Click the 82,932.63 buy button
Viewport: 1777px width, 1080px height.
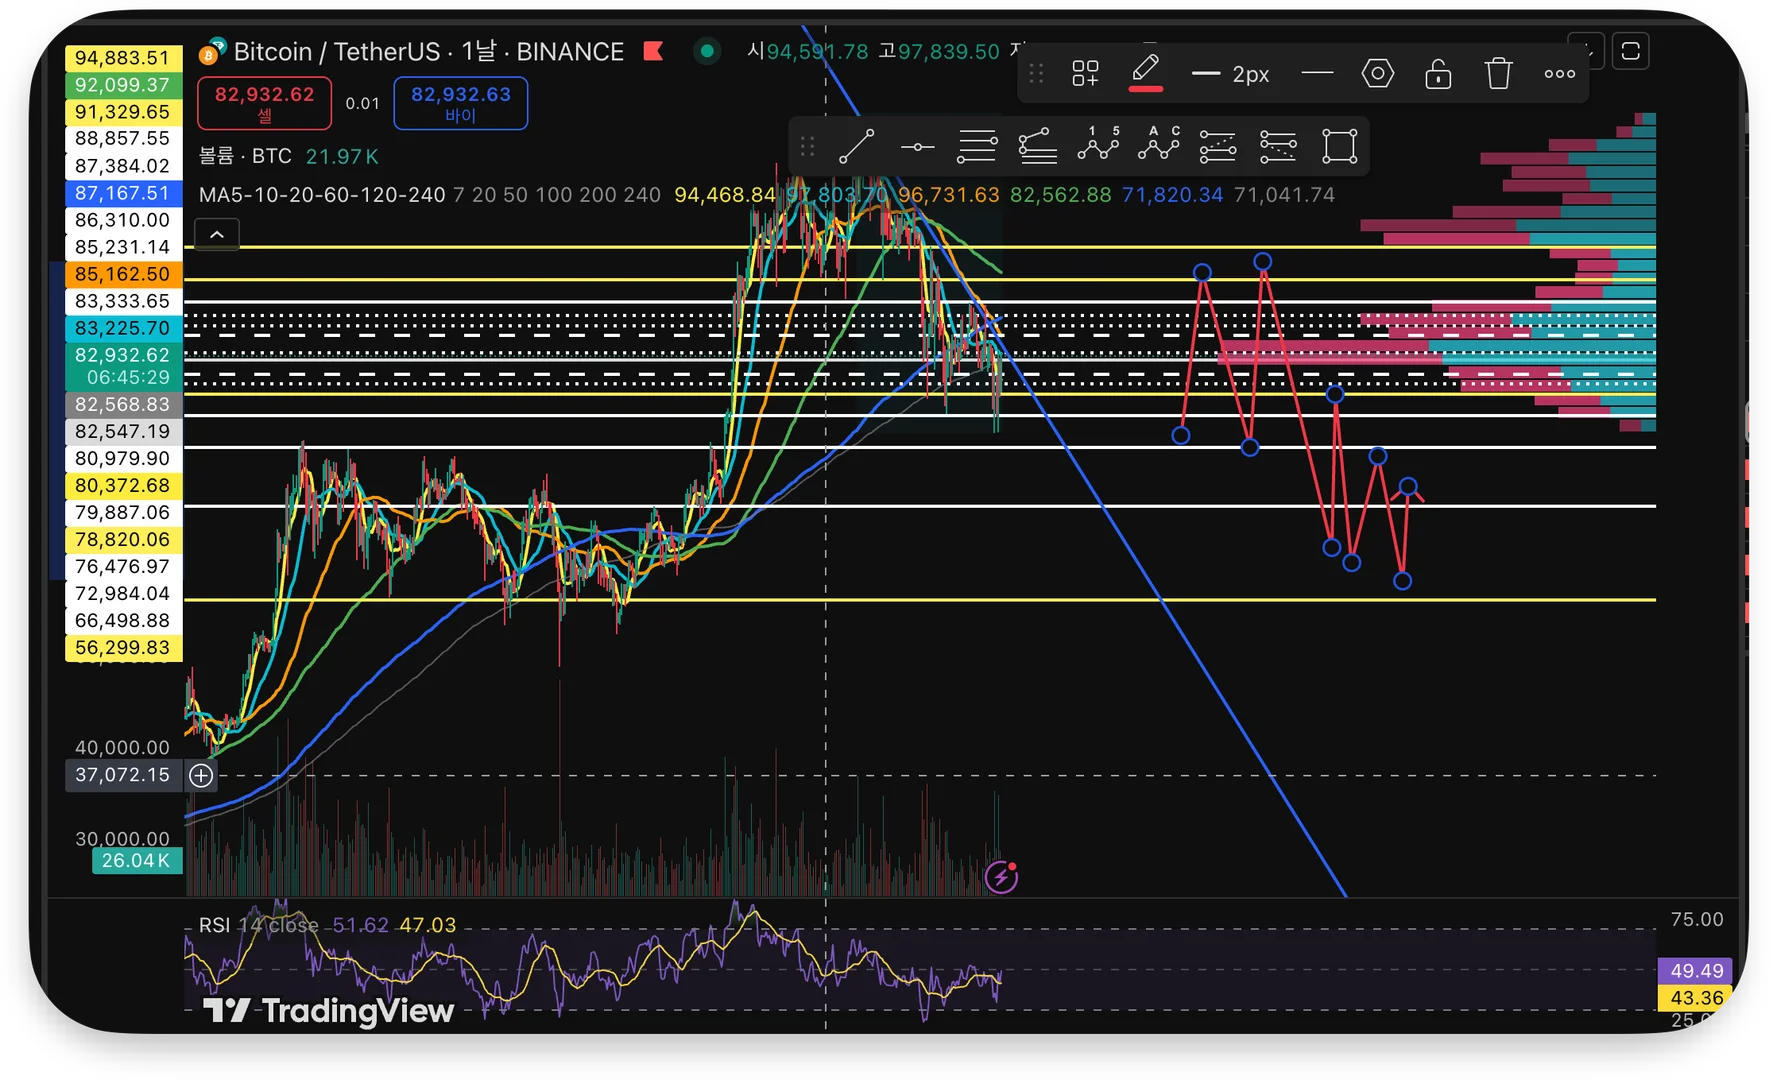tap(461, 103)
